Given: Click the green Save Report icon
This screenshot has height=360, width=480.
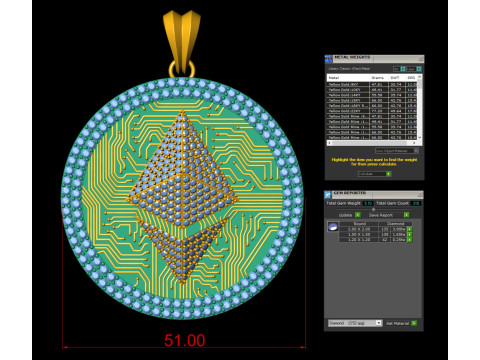Looking at the screenshot, I should click(406, 215).
